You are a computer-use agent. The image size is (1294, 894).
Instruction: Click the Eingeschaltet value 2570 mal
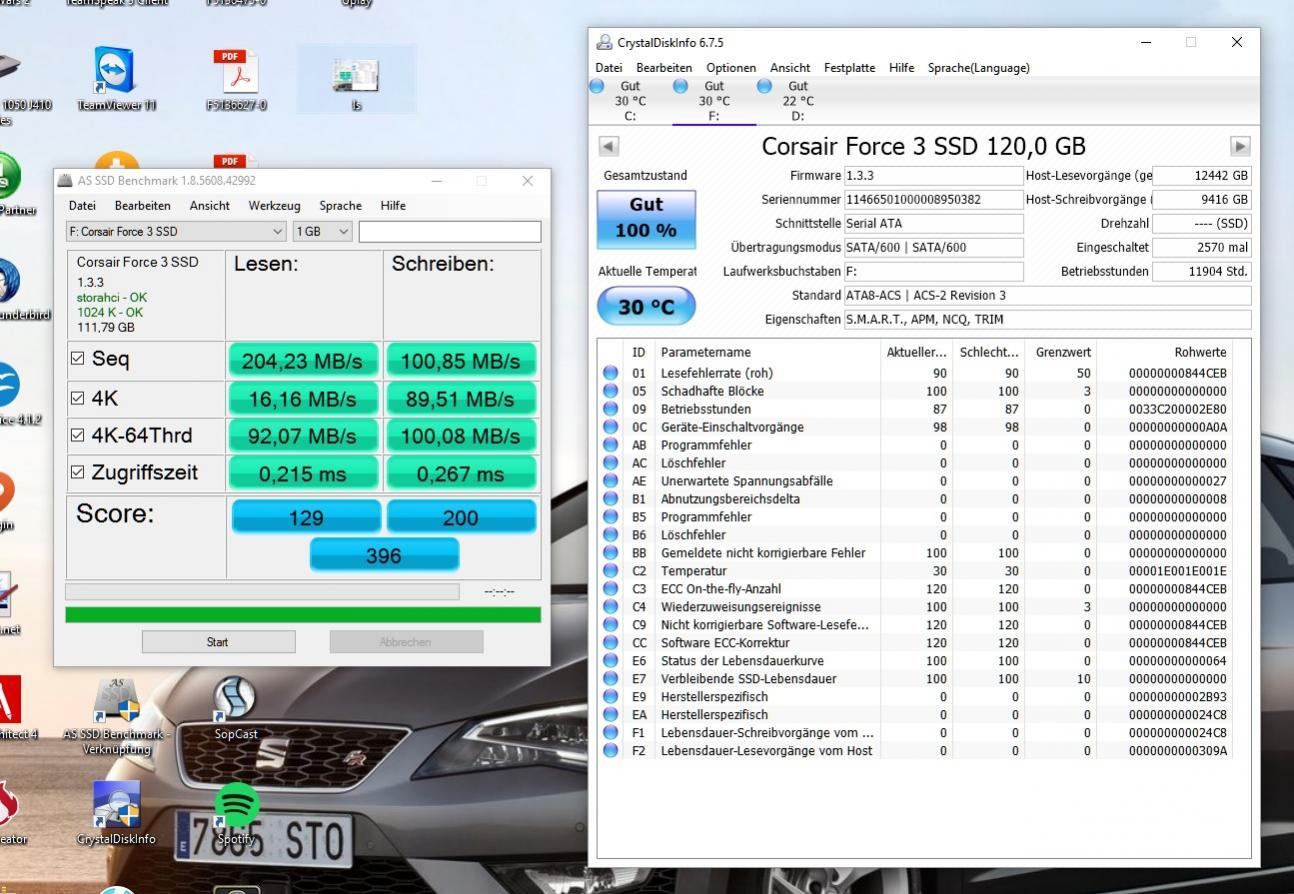click(x=1201, y=248)
